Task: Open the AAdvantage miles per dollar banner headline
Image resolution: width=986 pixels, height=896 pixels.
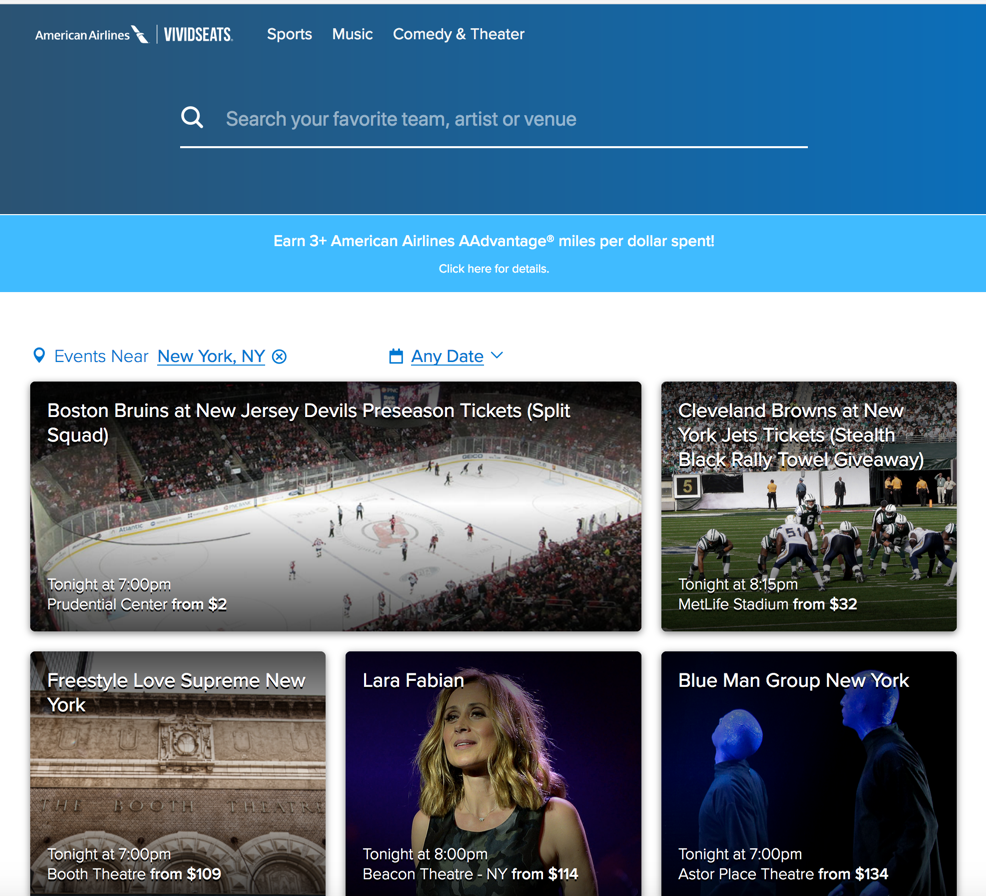Action: (x=493, y=241)
